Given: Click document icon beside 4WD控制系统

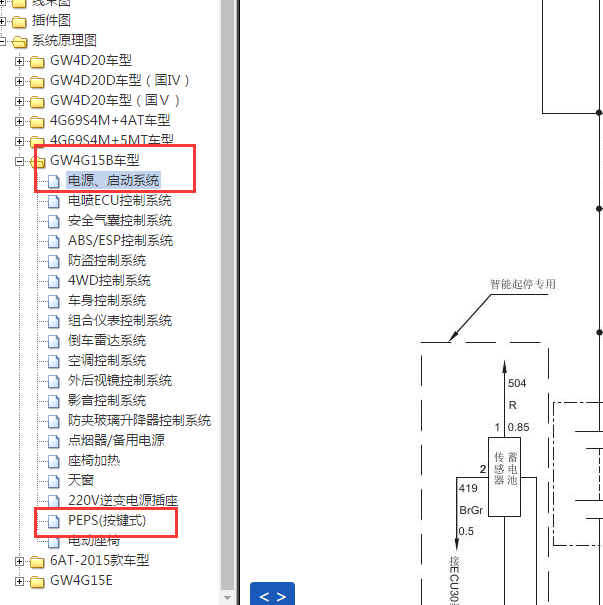Looking at the screenshot, I should point(54,282).
